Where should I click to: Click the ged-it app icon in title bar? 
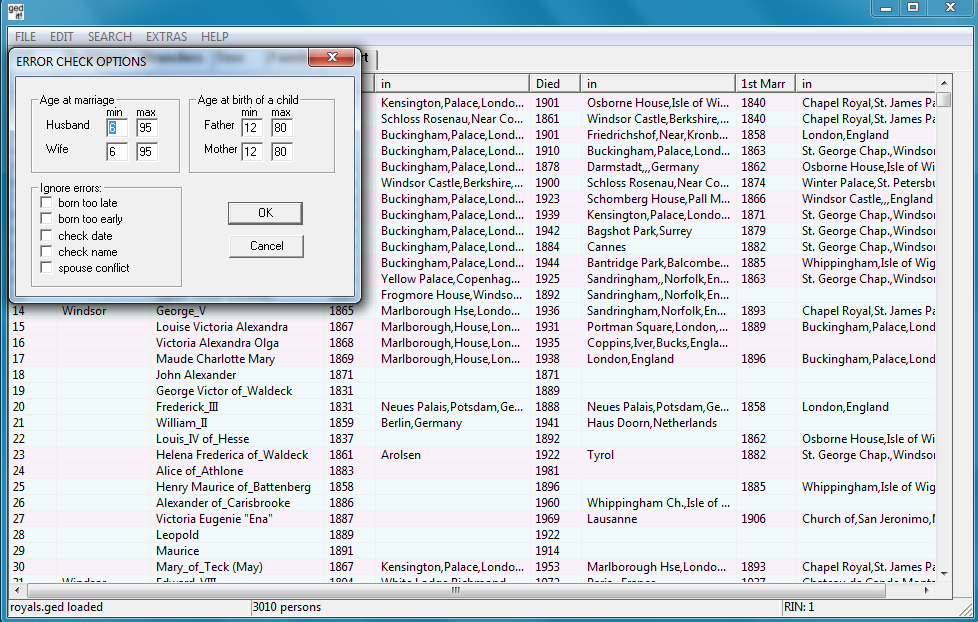(16, 10)
